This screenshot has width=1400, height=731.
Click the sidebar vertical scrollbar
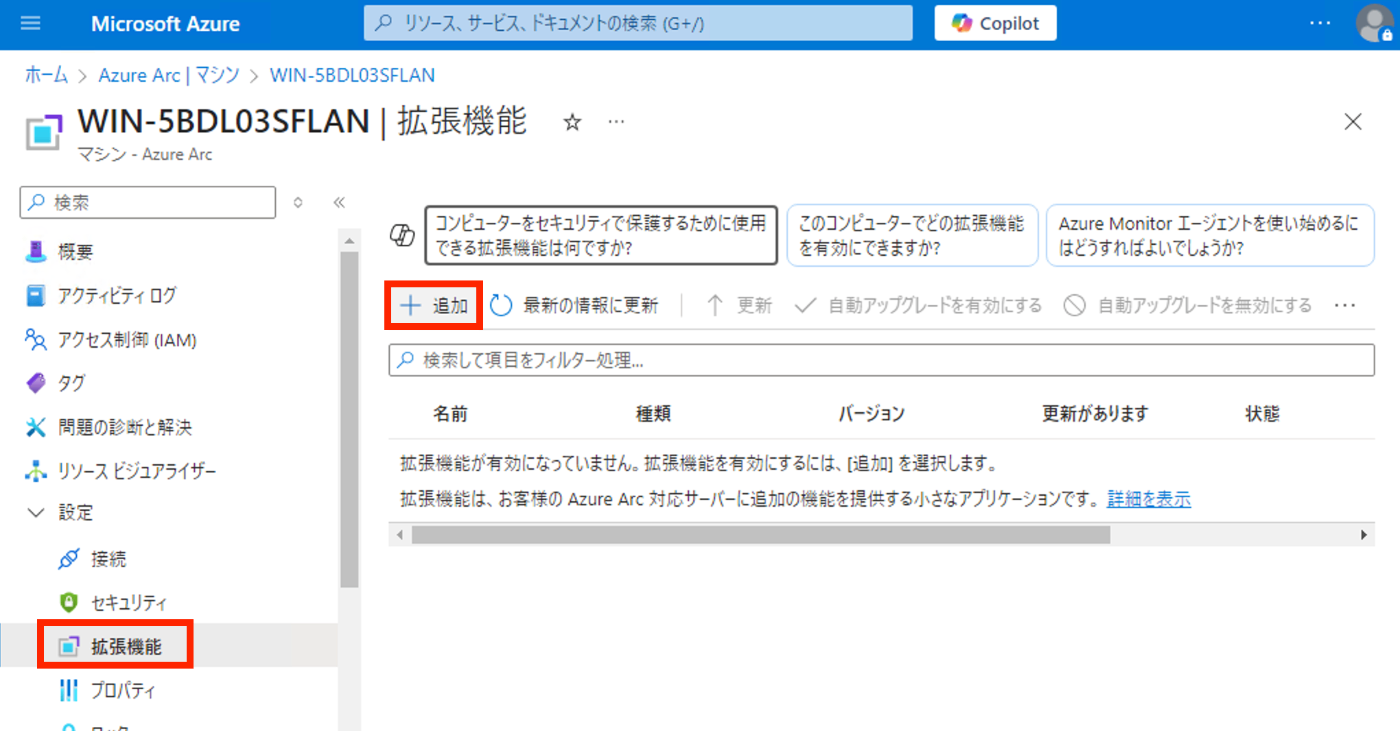pyautogui.click(x=349, y=420)
